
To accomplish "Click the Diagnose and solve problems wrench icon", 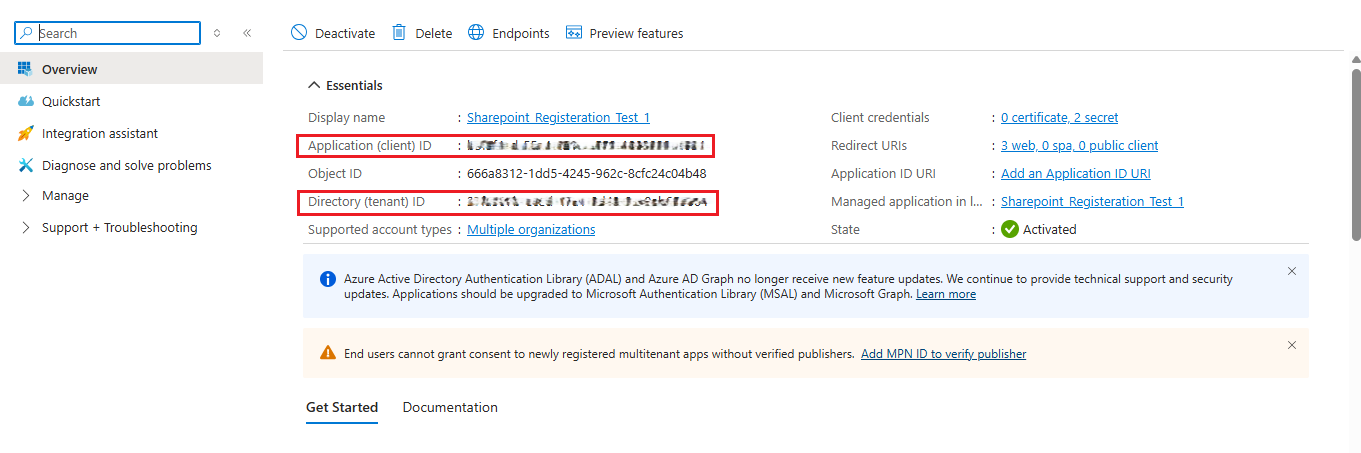I will pyautogui.click(x=26, y=165).
